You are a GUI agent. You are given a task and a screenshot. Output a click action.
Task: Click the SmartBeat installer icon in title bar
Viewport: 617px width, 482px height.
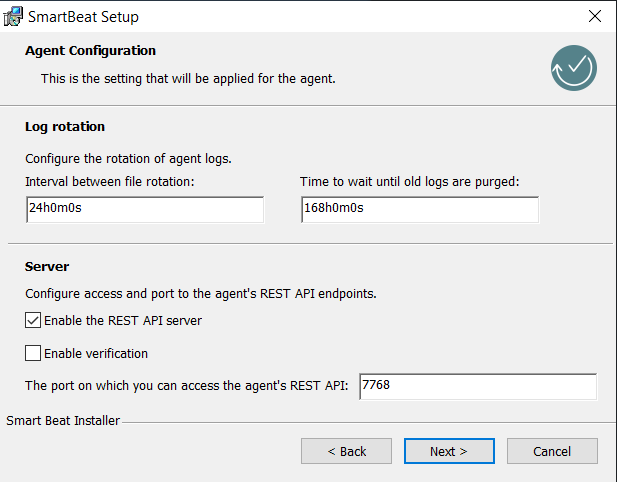[14, 17]
